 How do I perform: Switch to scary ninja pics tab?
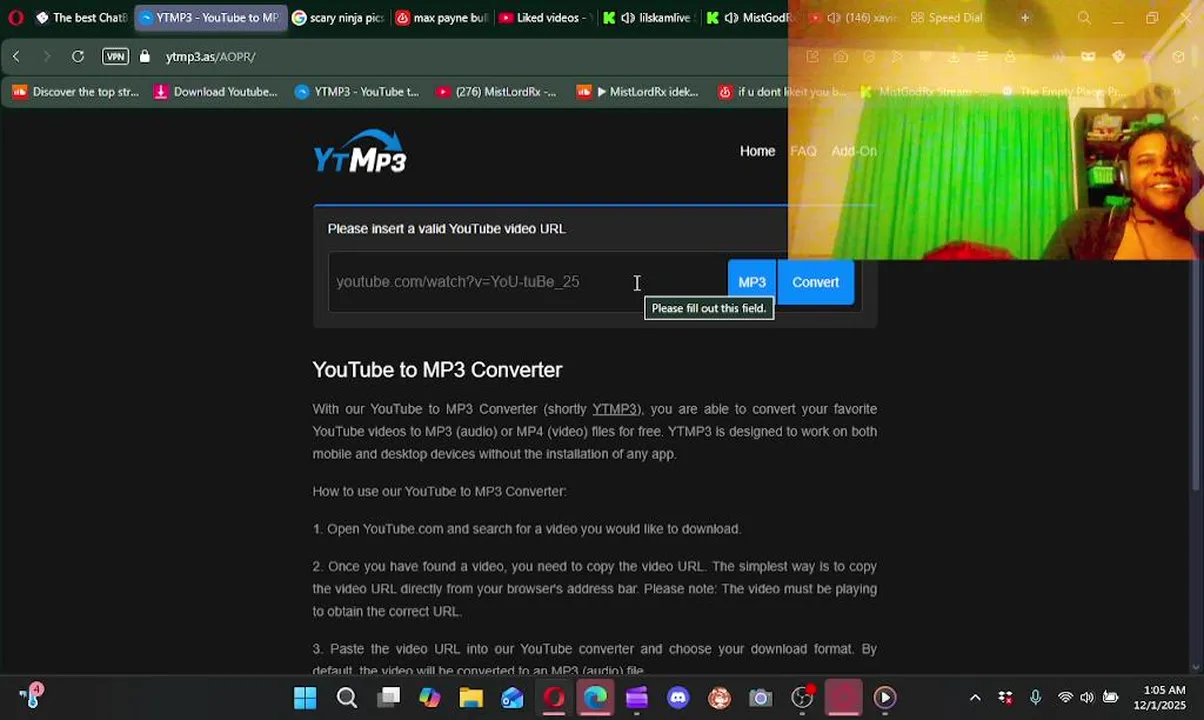pyautogui.click(x=338, y=17)
